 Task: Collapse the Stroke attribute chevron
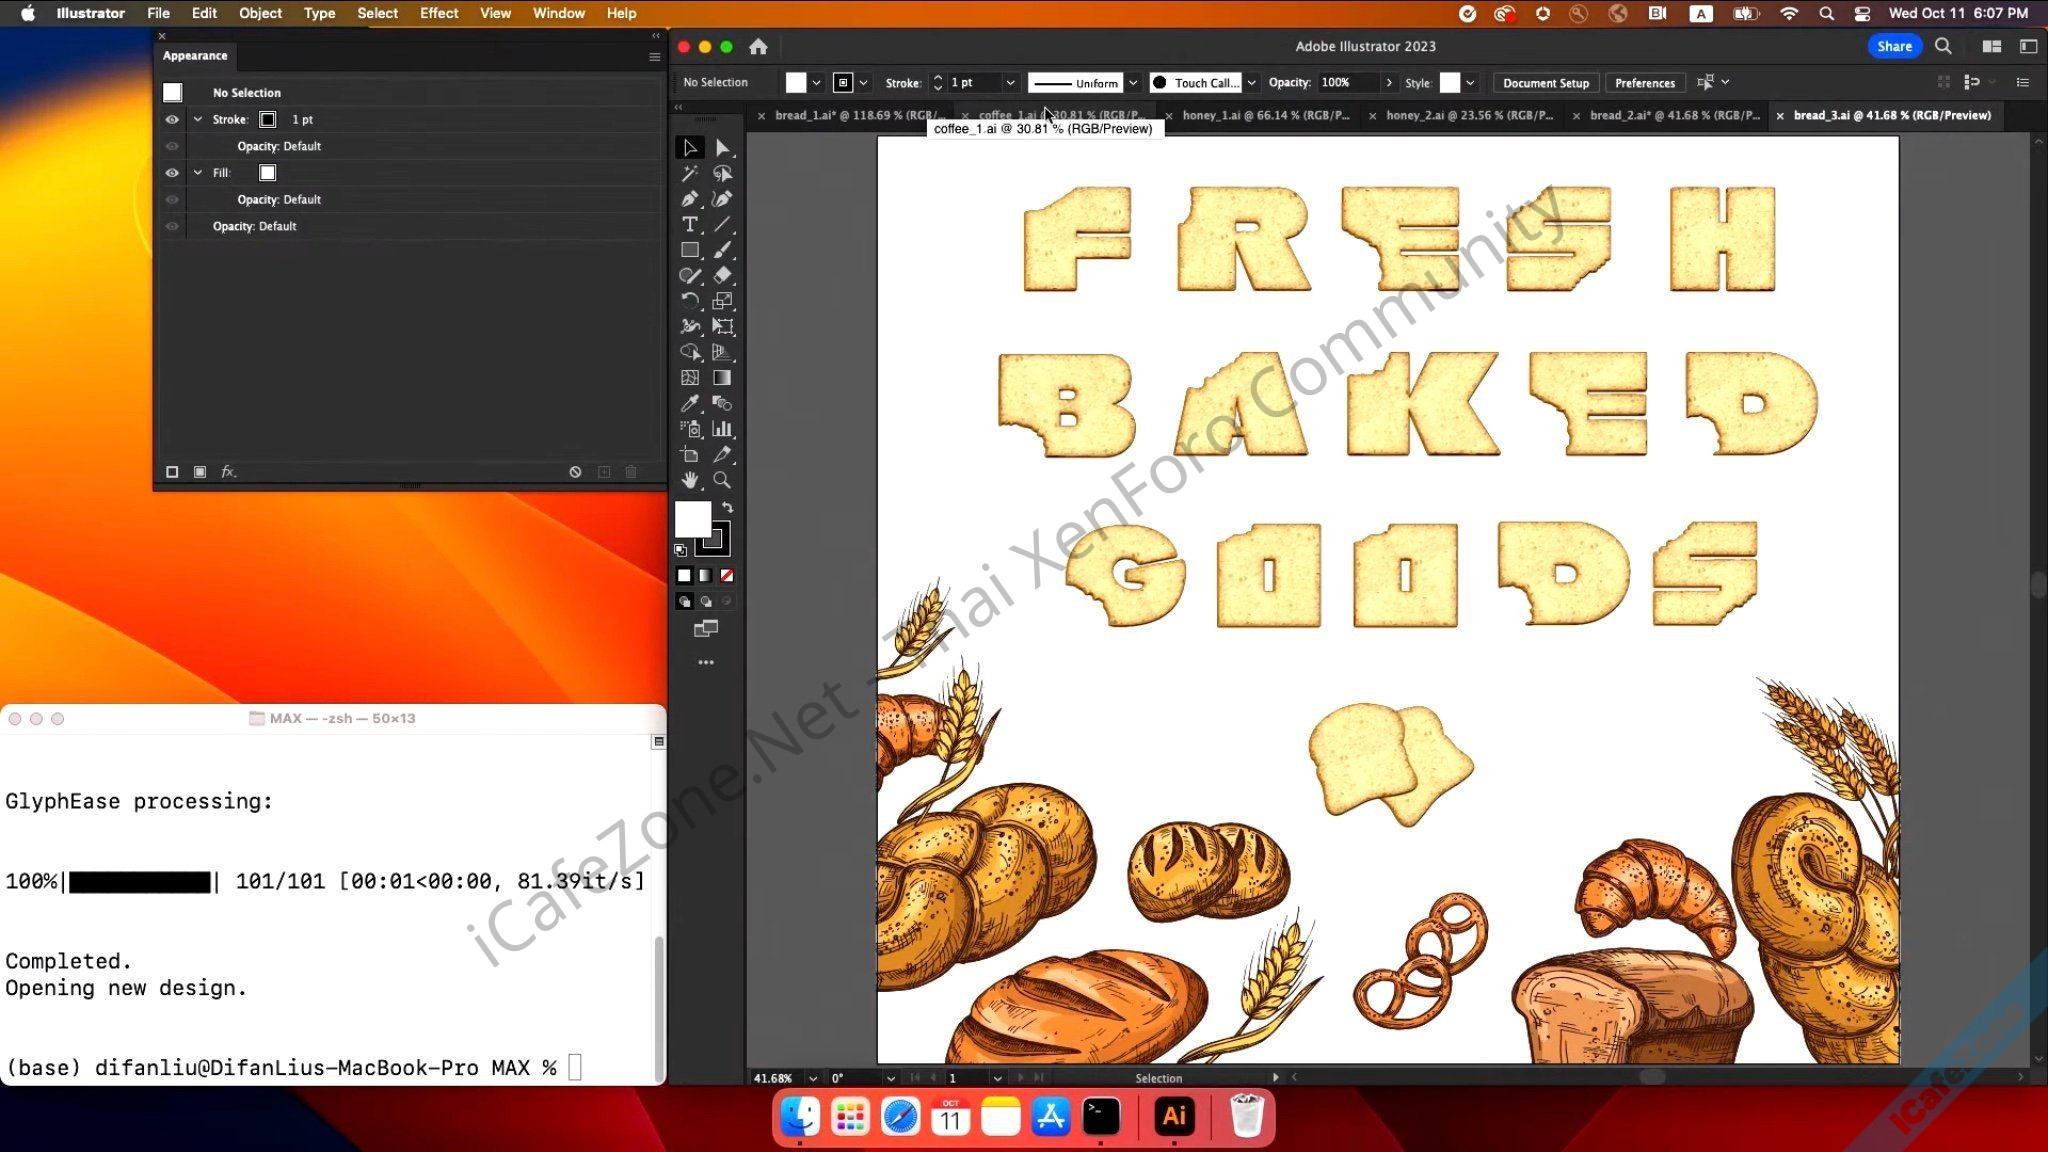tap(198, 119)
